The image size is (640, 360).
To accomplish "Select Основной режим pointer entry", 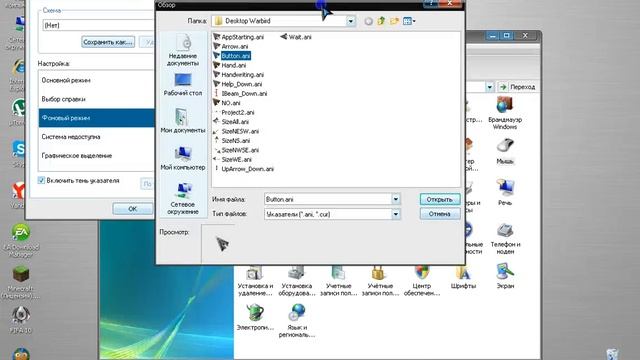I will (96, 80).
